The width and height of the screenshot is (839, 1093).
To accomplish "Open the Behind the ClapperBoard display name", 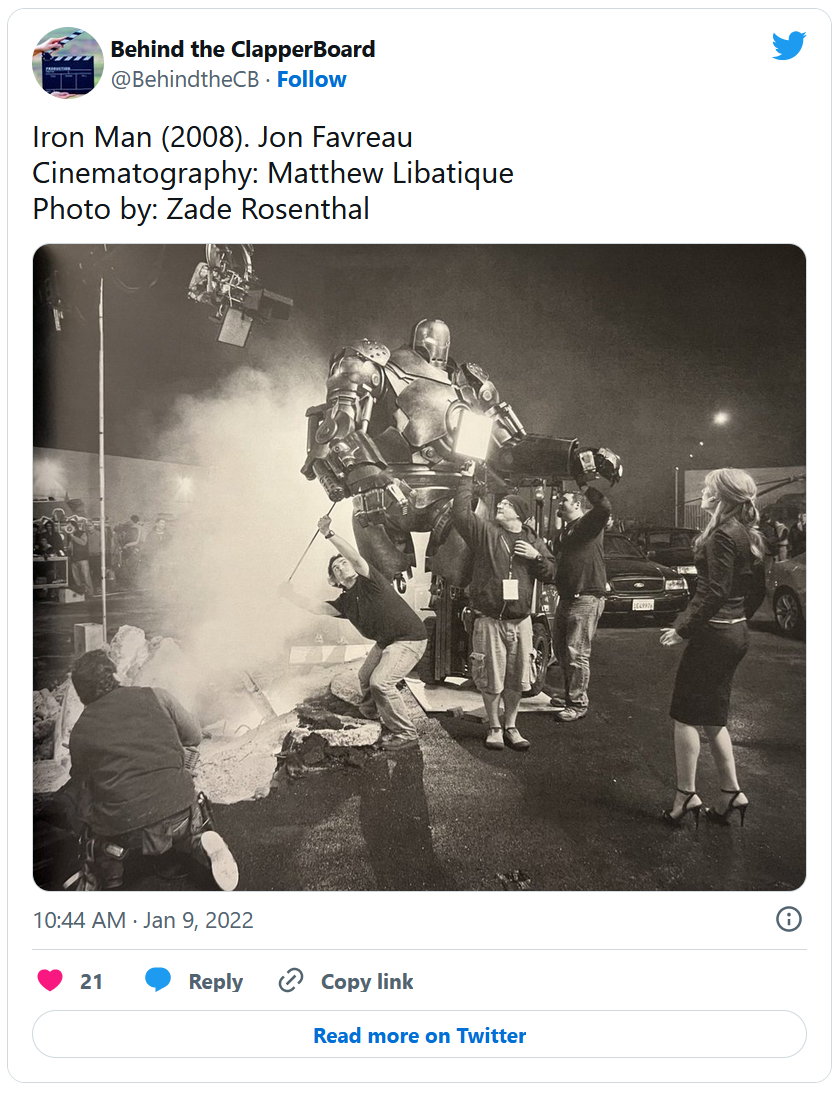I will (x=243, y=49).
